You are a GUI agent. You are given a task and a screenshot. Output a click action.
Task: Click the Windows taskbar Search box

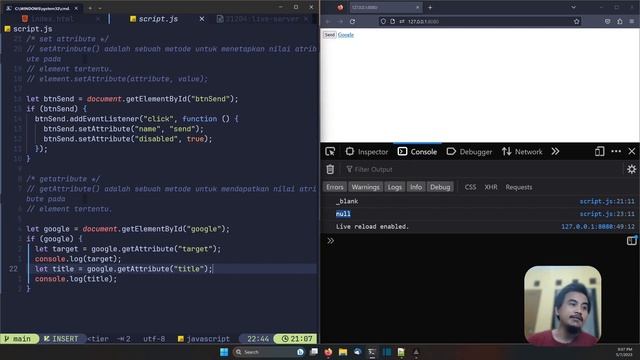pyautogui.click(x=269, y=352)
